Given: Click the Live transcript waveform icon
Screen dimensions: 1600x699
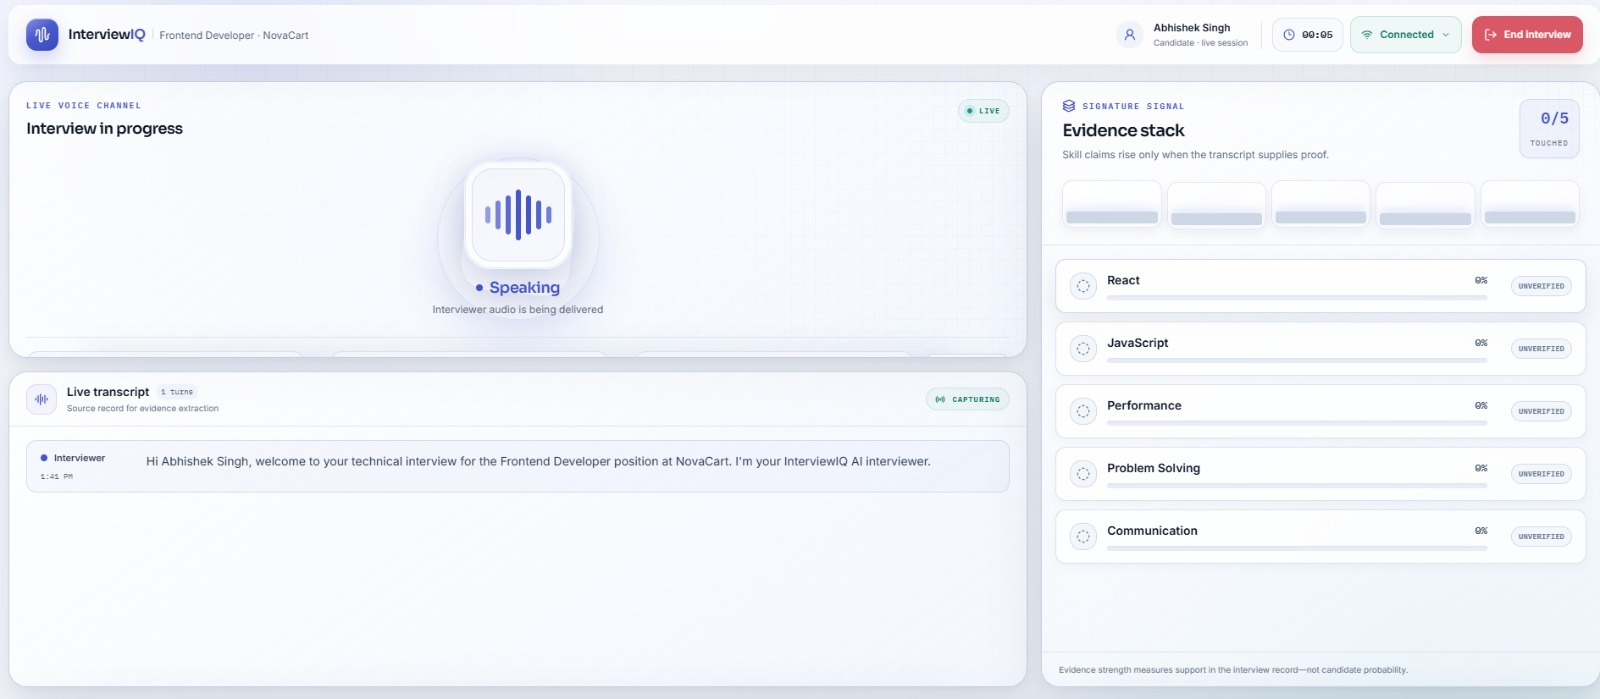Looking at the screenshot, I should coord(41,399).
